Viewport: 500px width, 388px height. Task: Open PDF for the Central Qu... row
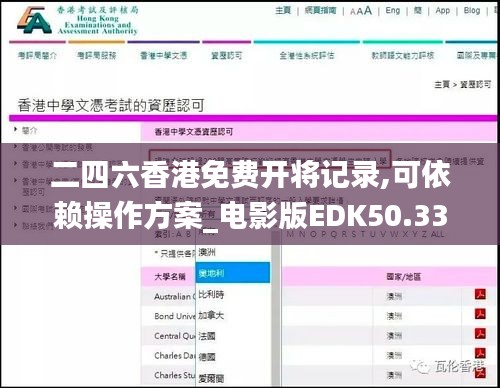tap(480, 334)
